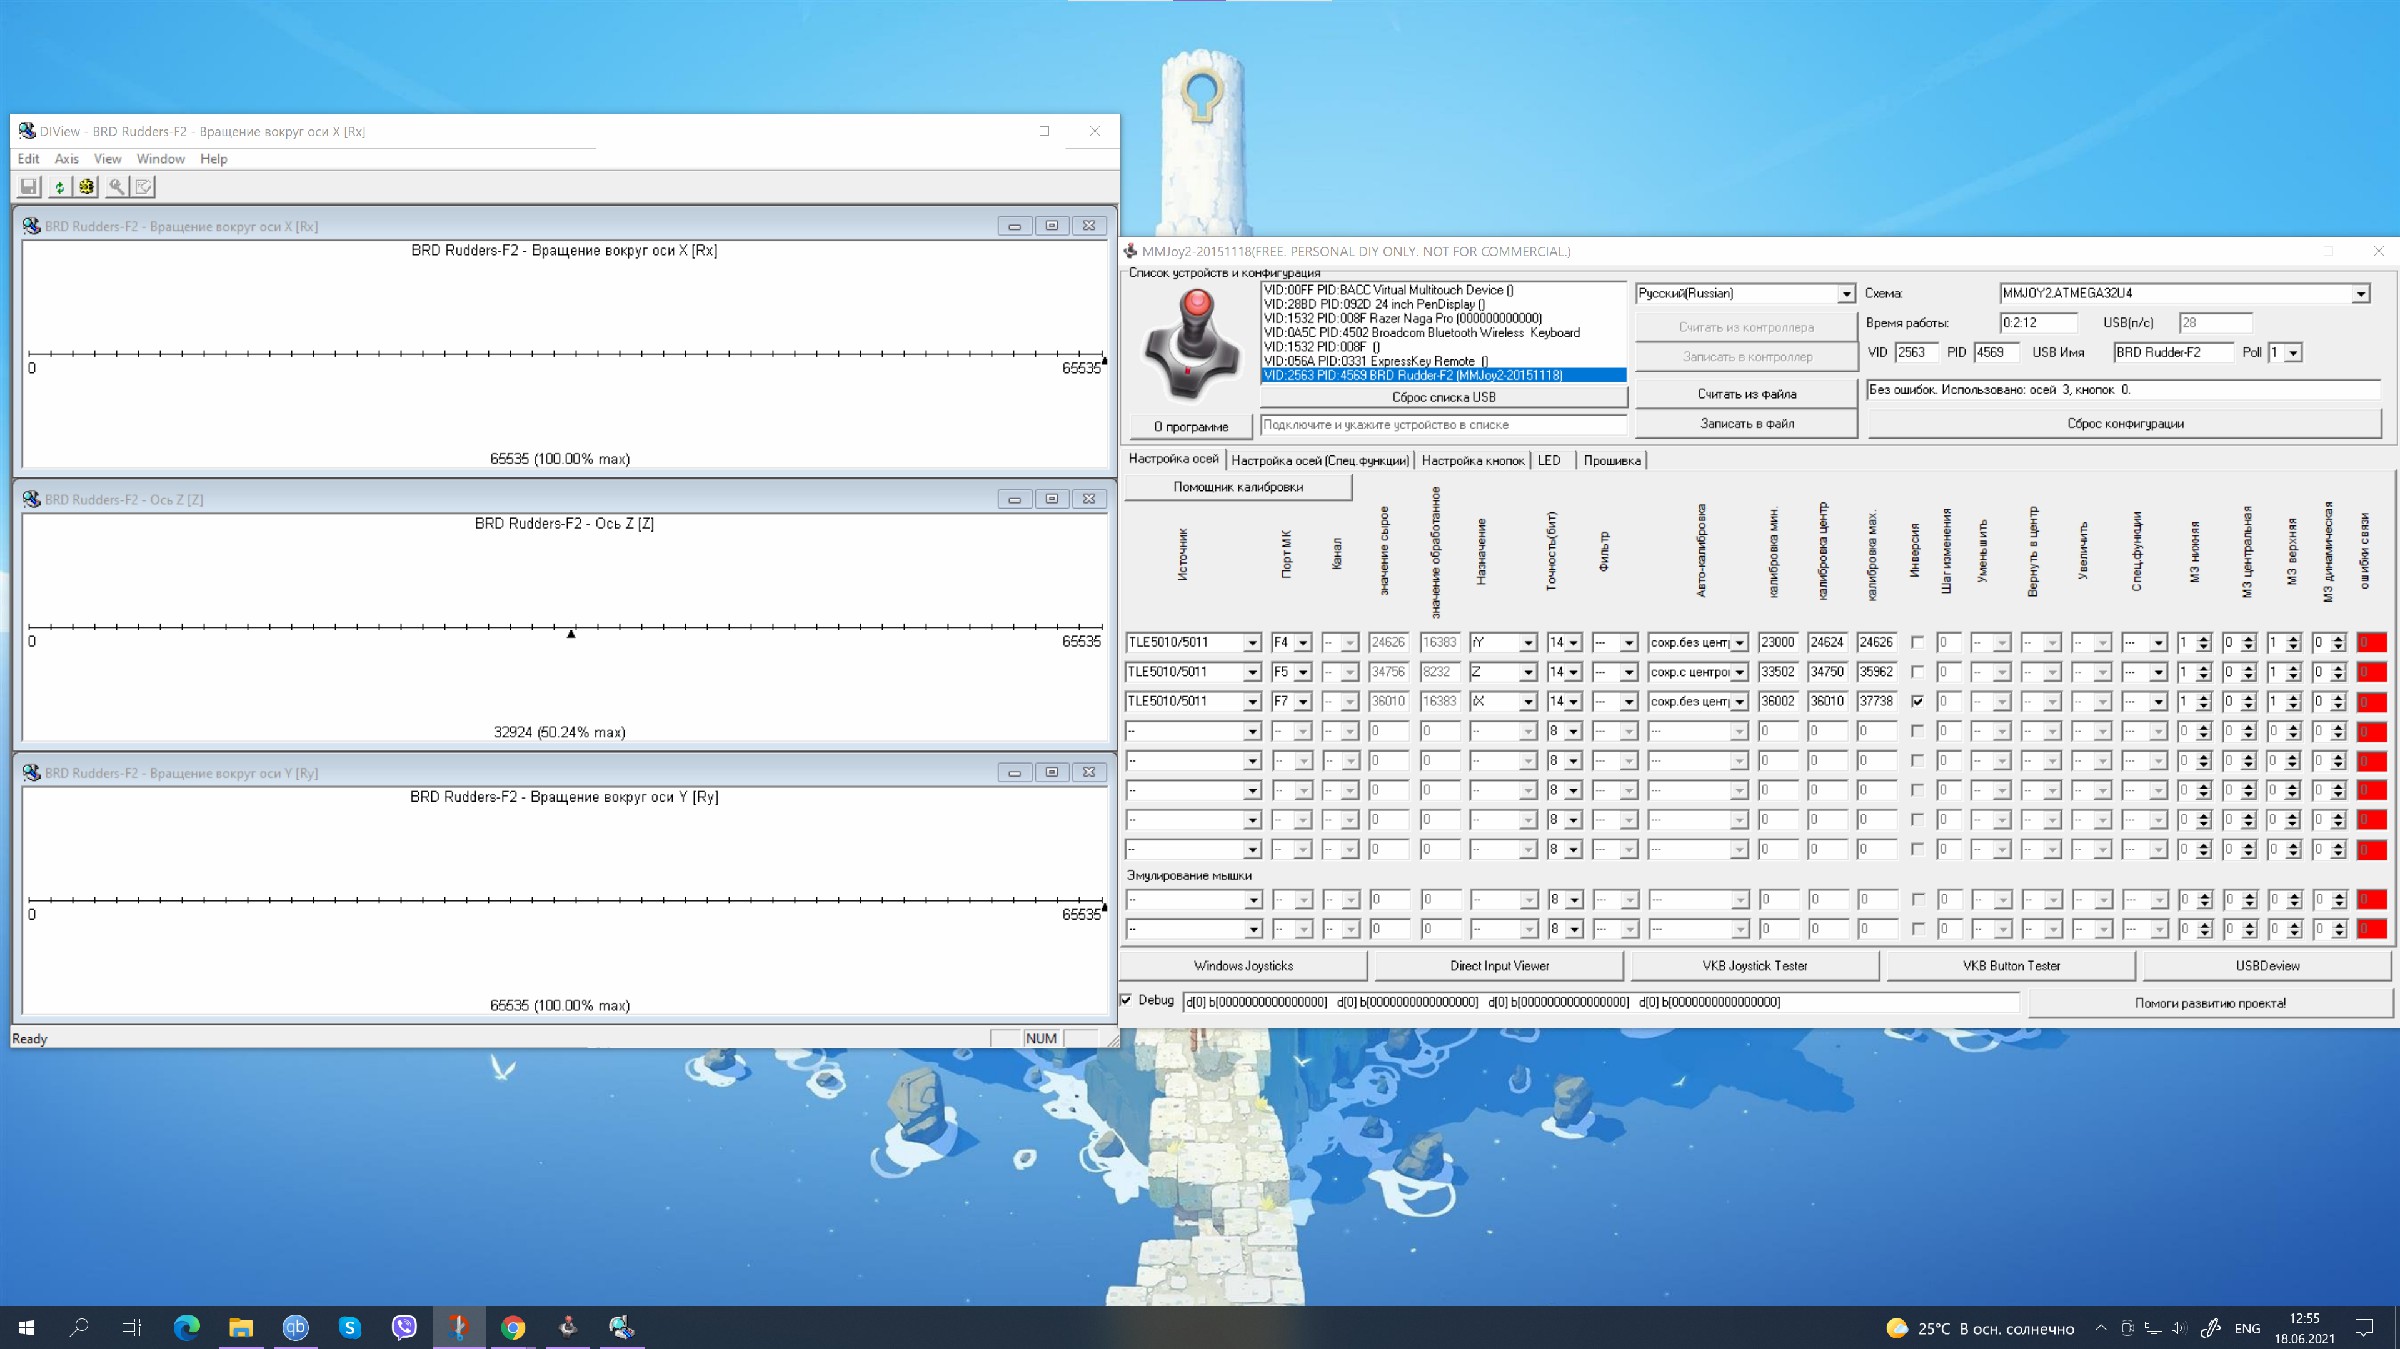Click the USB Имя text field
Screen dimensions: 2400x1349
[x=2171, y=352]
